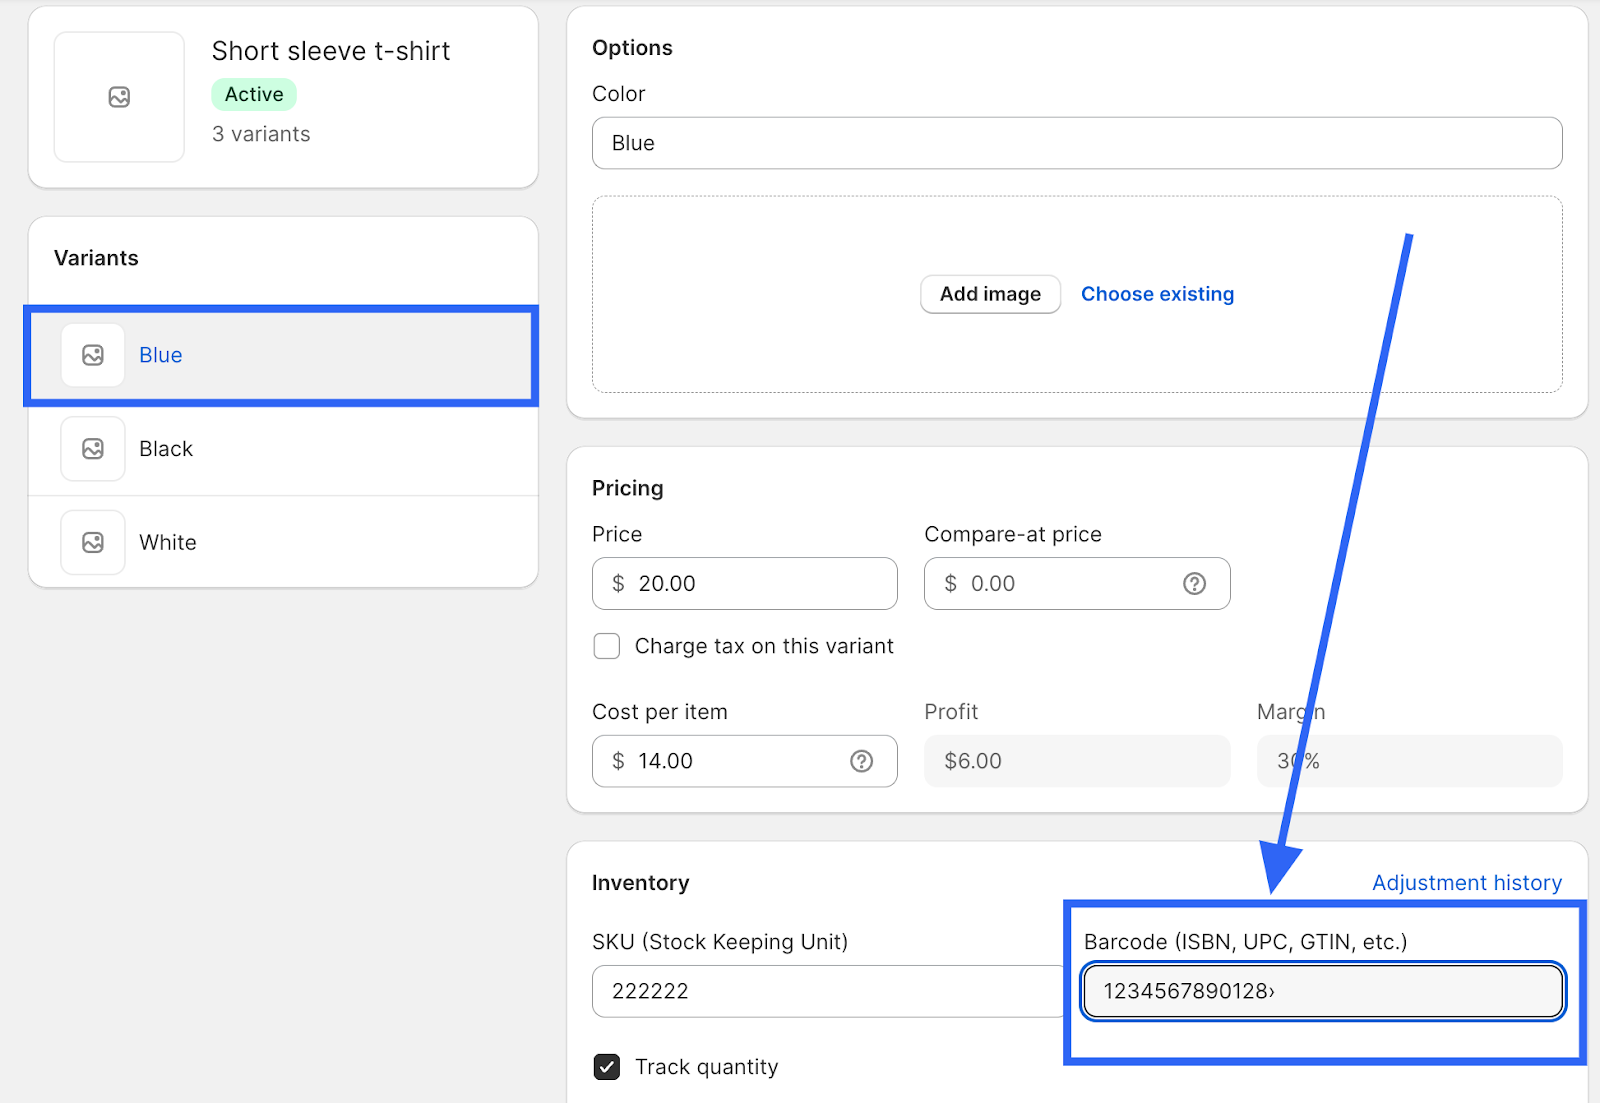Click the Cost per item field
This screenshot has width=1600, height=1103.
click(745, 762)
